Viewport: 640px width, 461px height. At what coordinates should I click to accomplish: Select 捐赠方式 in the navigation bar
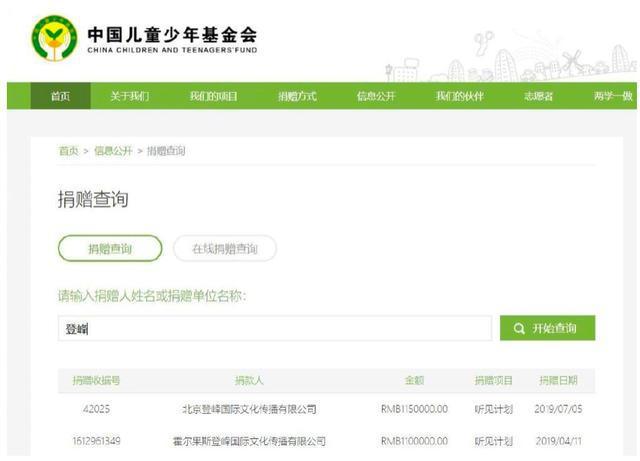297,96
